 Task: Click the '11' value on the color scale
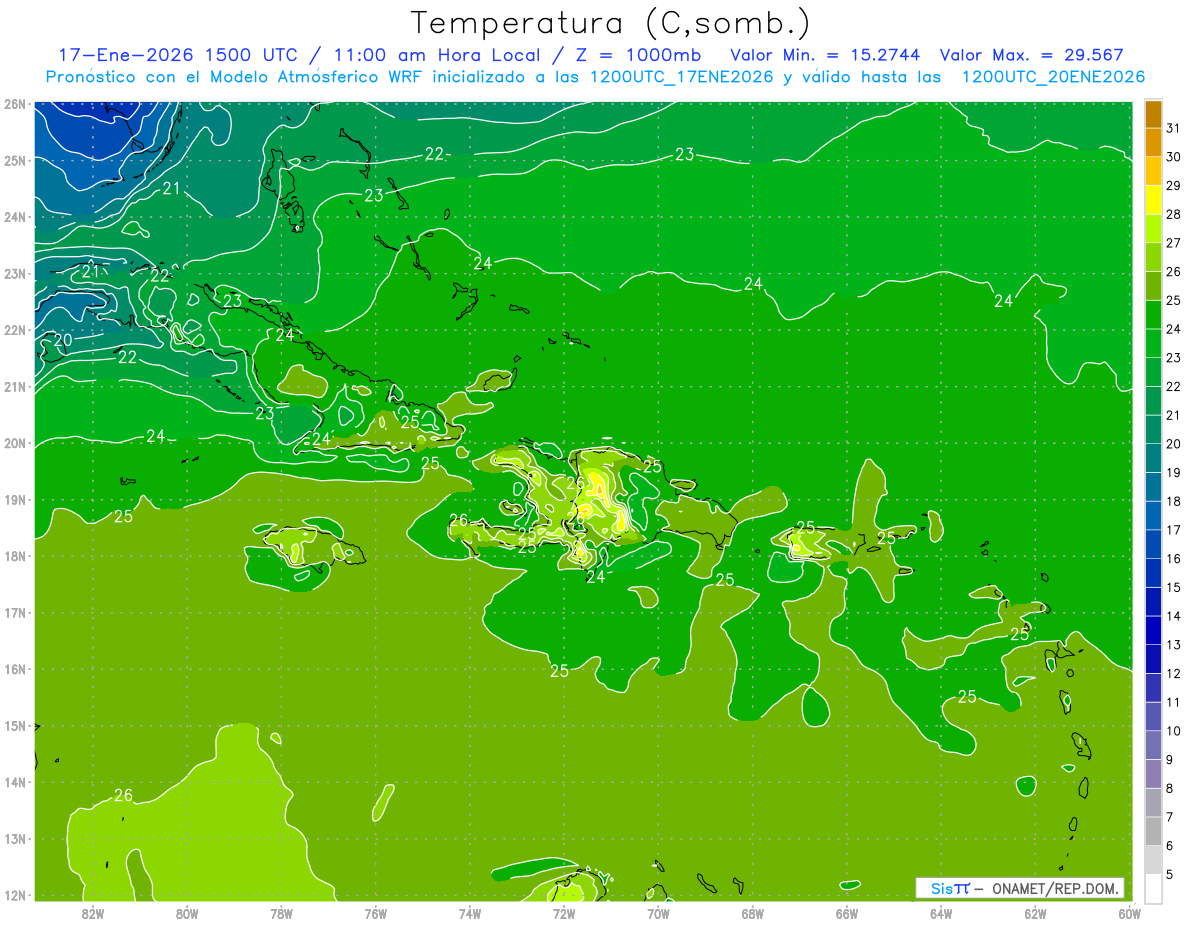[1174, 702]
